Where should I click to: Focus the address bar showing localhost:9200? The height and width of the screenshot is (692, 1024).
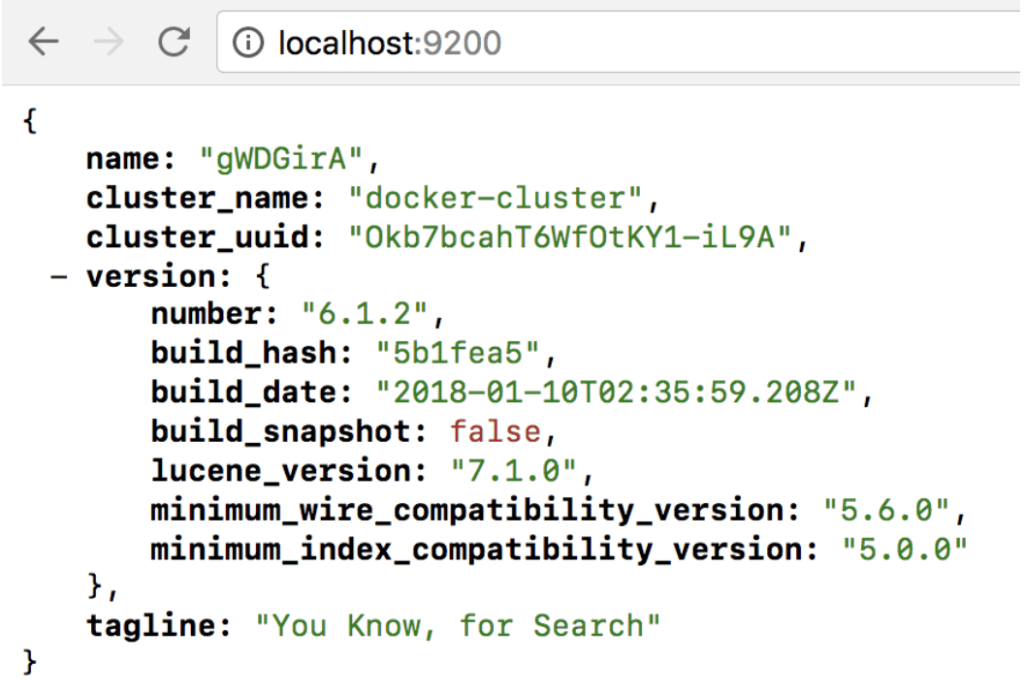click(x=619, y=42)
